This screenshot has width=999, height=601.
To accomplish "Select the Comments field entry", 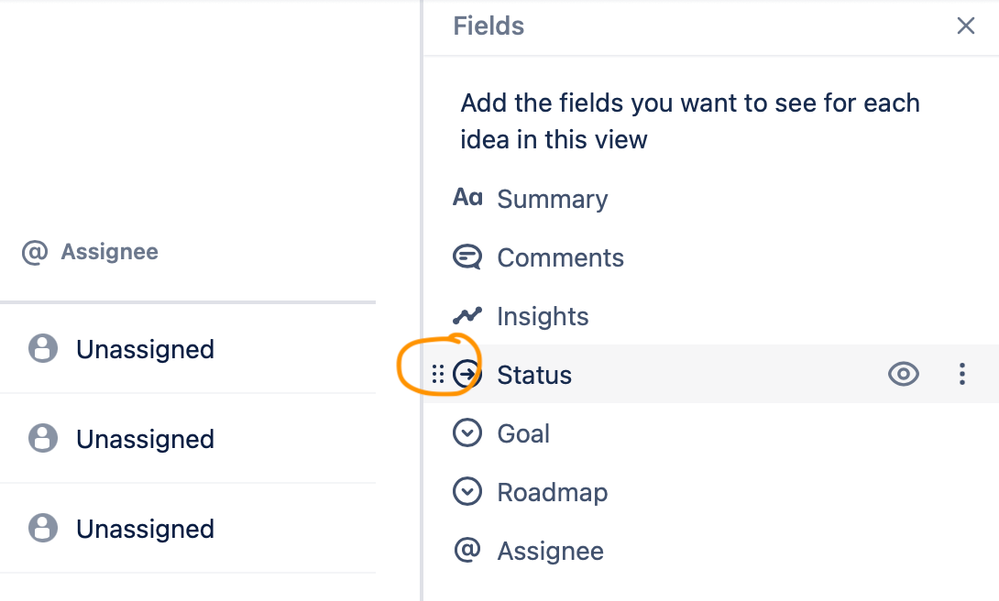I will coord(560,258).
